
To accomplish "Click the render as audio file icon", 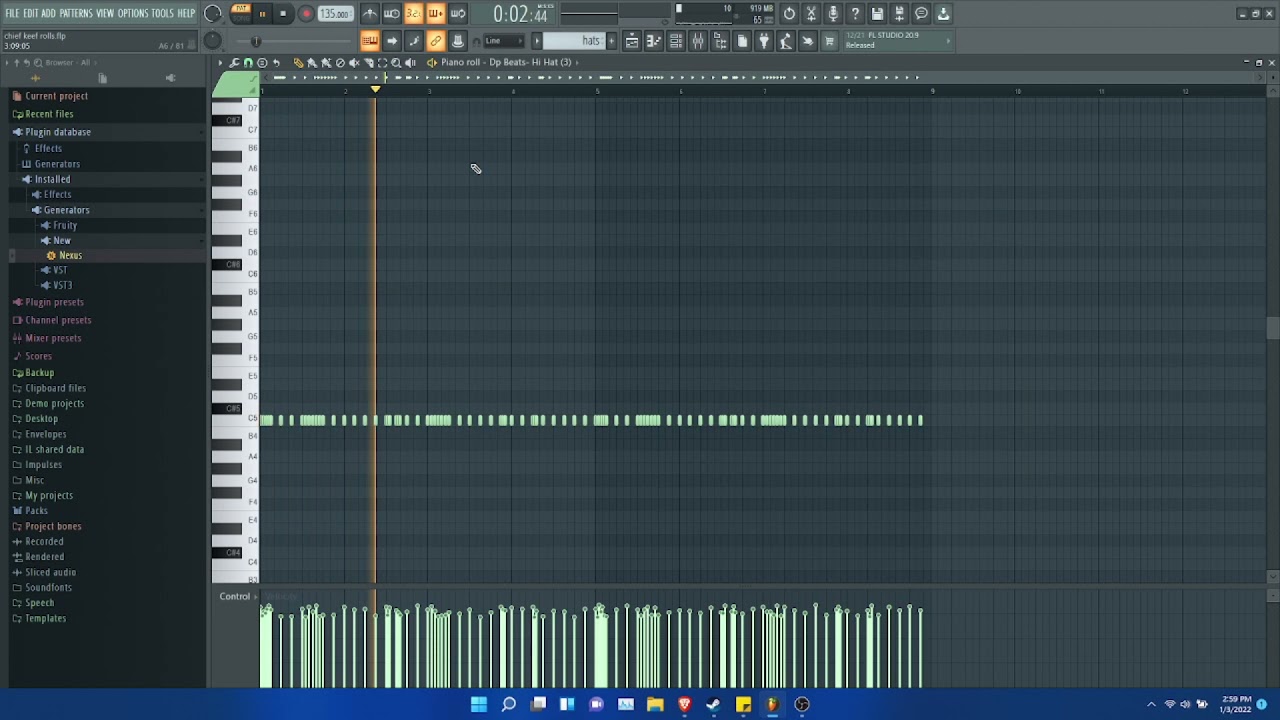I will coord(899,14).
